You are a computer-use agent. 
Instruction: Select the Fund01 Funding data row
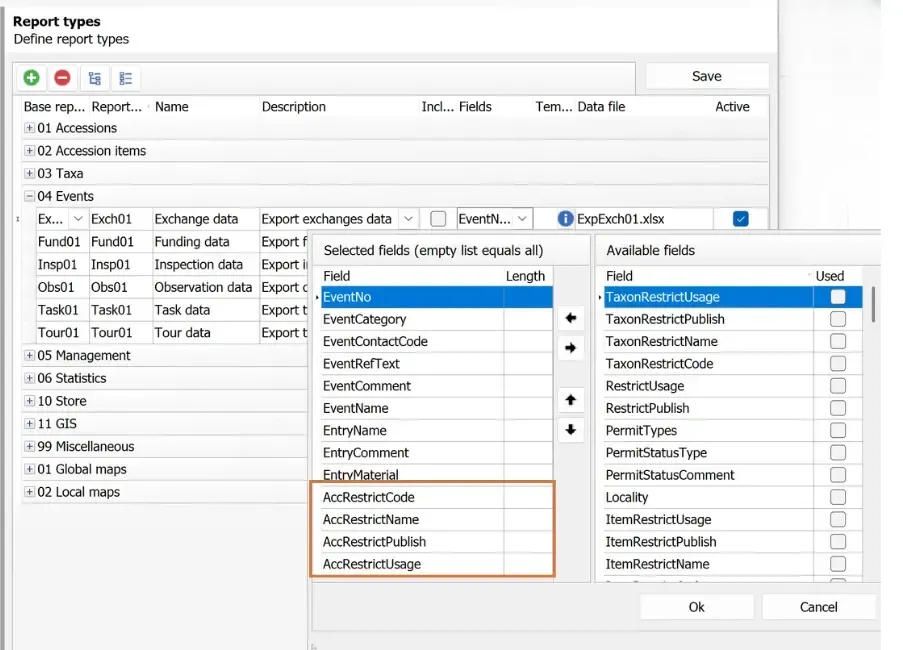click(x=172, y=242)
